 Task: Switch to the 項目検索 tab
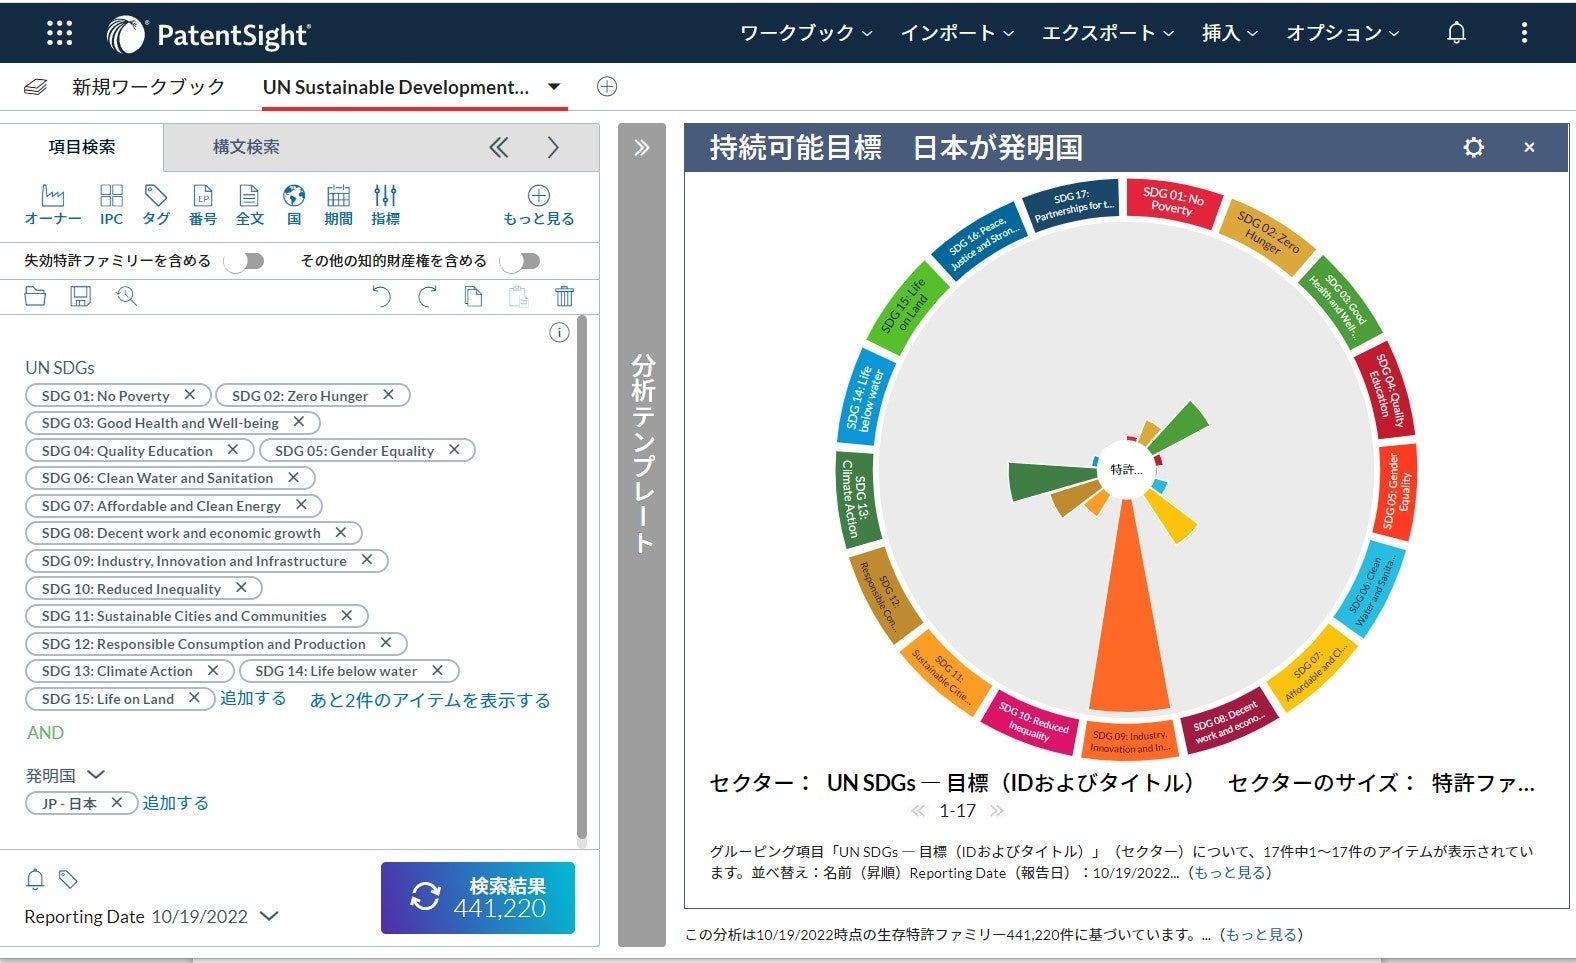pos(82,147)
